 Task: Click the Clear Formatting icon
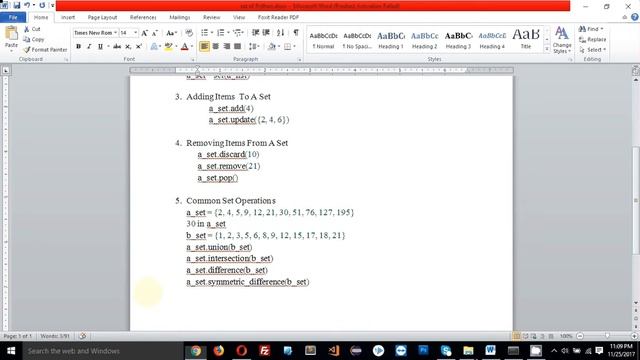click(x=189, y=33)
